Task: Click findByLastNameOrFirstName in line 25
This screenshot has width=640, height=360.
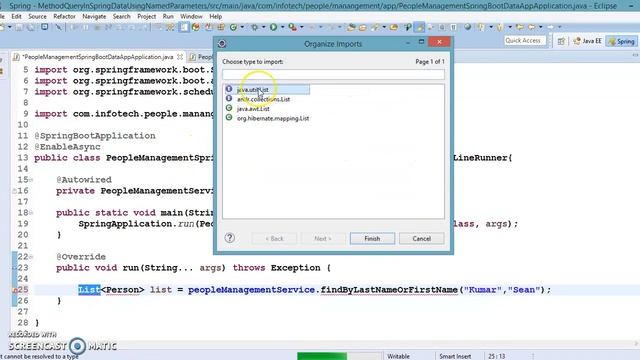Action: point(389,290)
